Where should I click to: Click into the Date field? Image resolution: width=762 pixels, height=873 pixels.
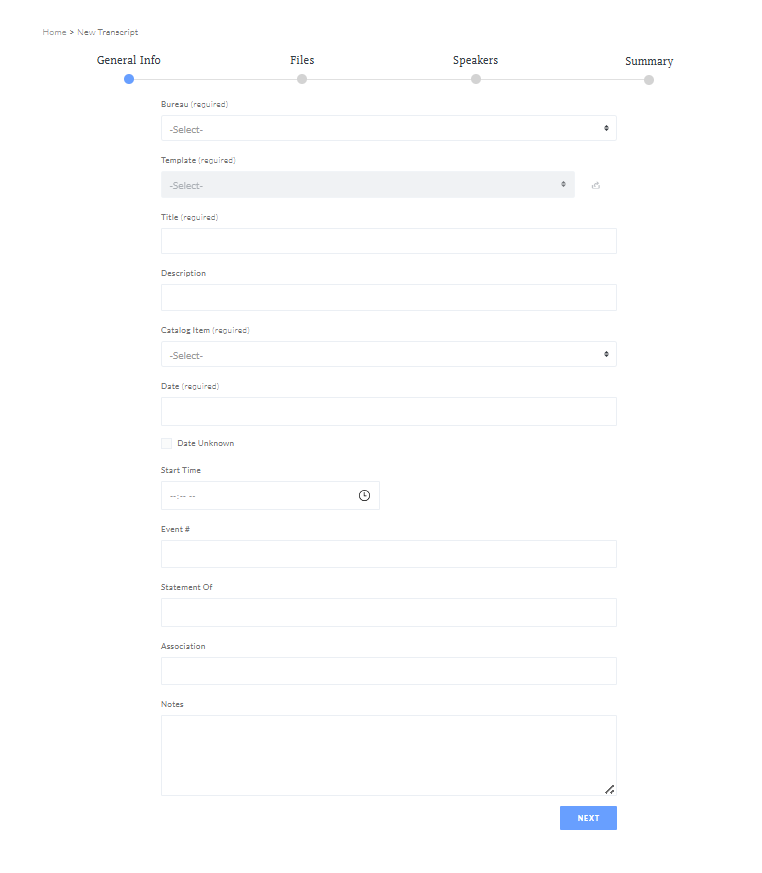coord(389,411)
